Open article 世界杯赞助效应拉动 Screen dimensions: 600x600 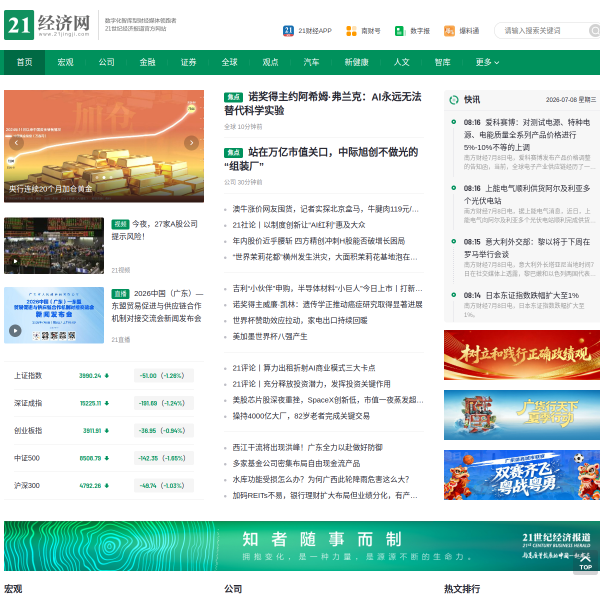(x=300, y=321)
